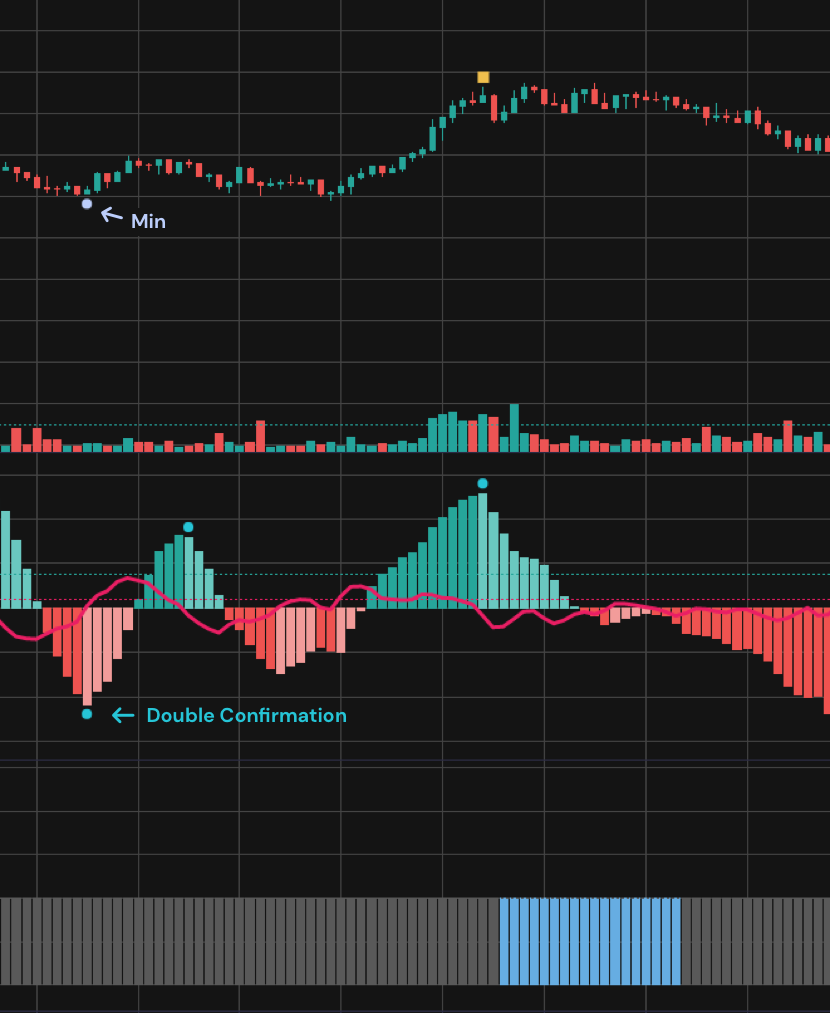830x1014 pixels.
Task: Select the "Double Confirmation" text label
Action: pyautogui.click(x=246, y=715)
